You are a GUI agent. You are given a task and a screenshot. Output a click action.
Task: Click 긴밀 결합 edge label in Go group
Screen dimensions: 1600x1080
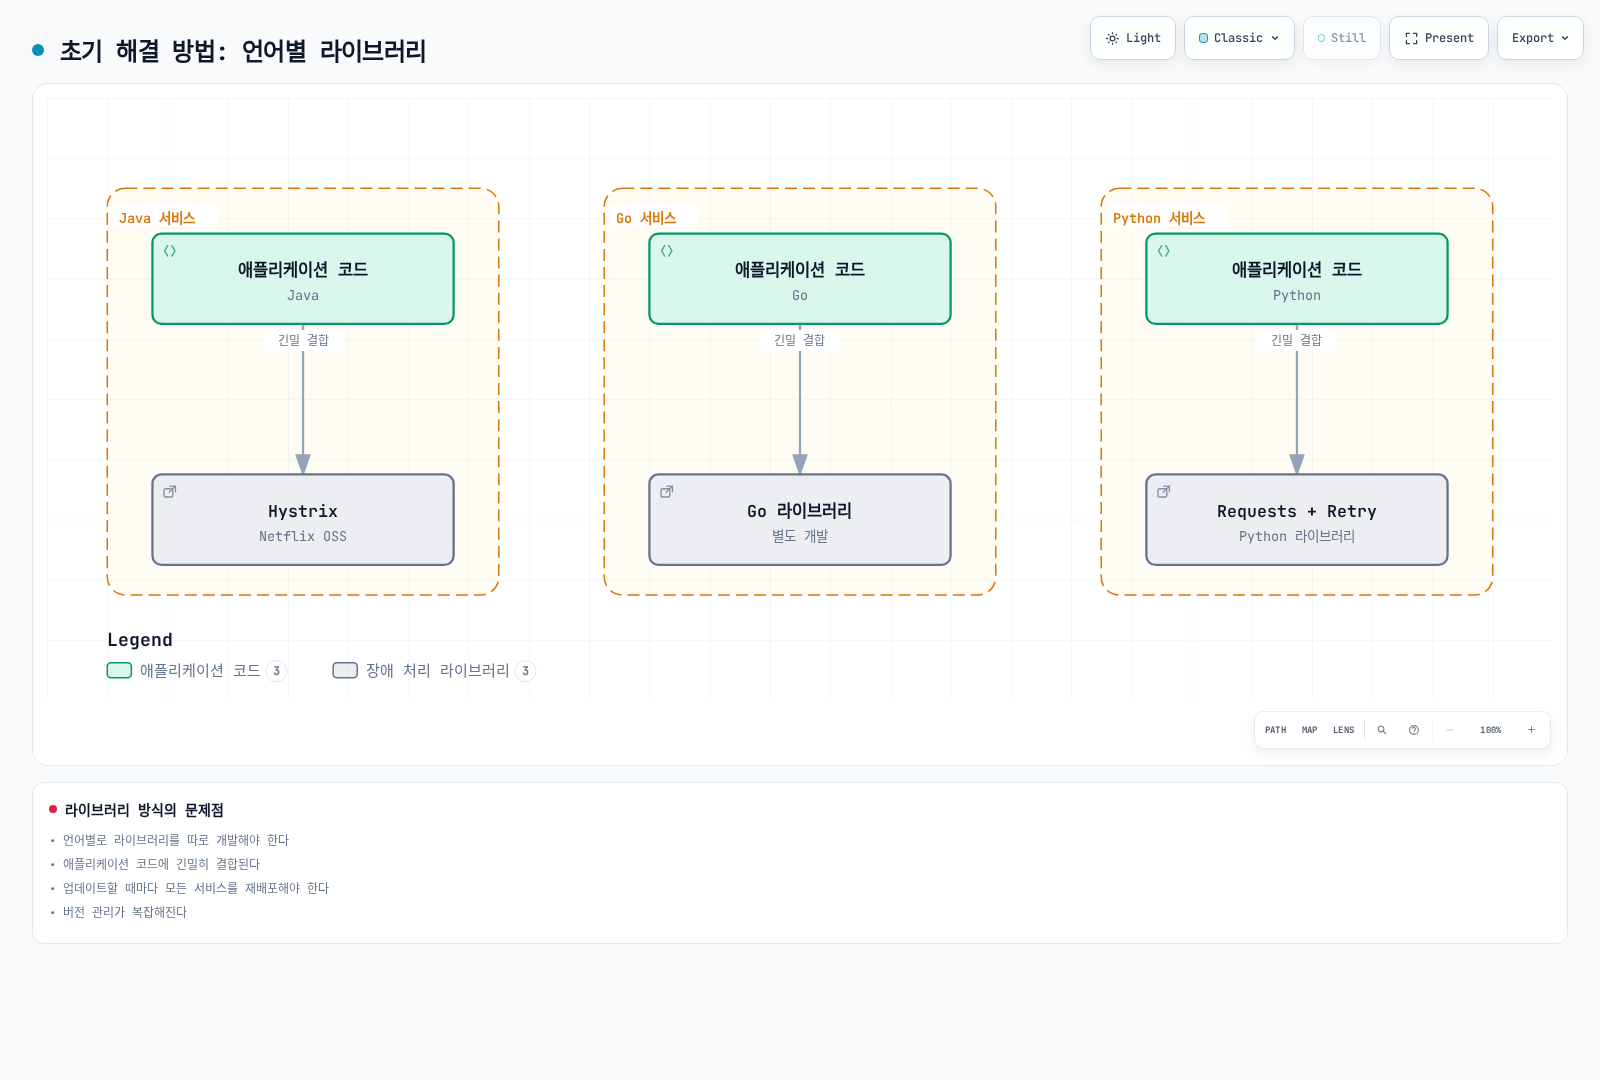800,340
